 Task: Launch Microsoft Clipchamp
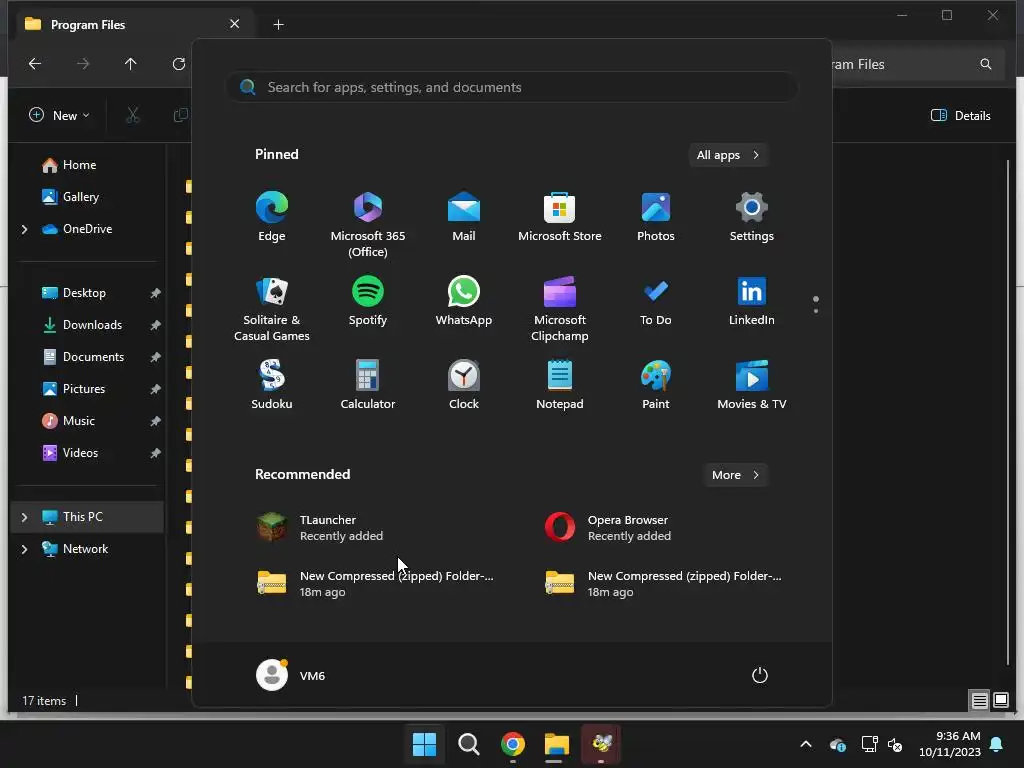(560, 309)
